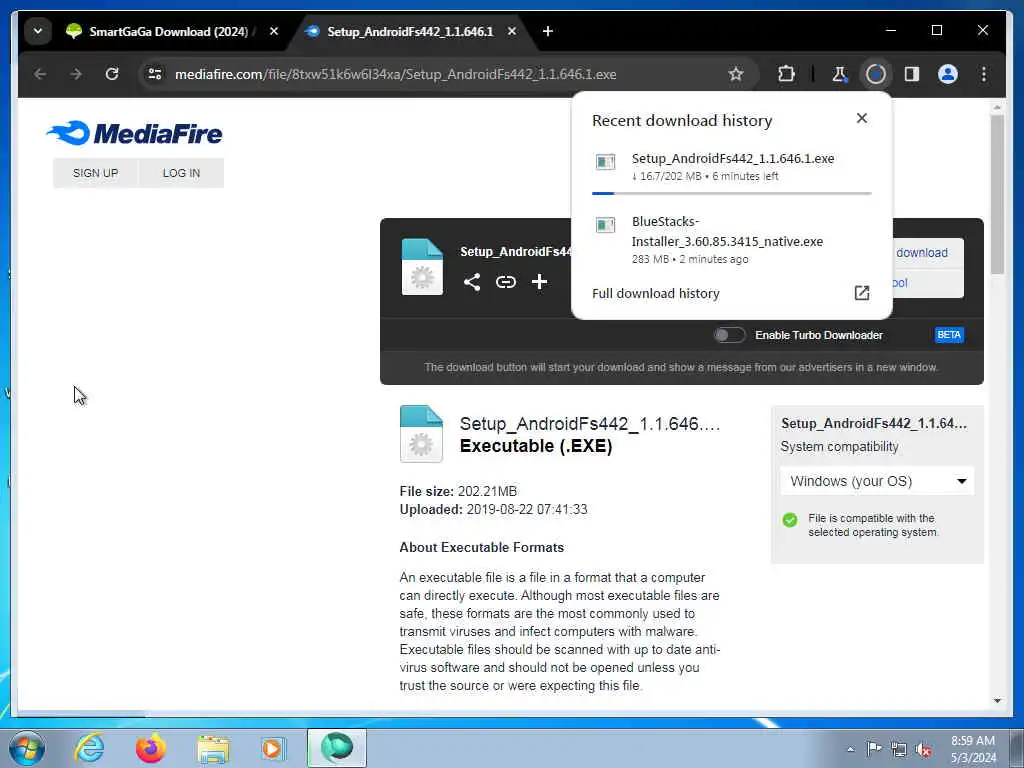The height and width of the screenshot is (768, 1024).
Task: Open the Chrome profile avatar
Action: tap(948, 74)
